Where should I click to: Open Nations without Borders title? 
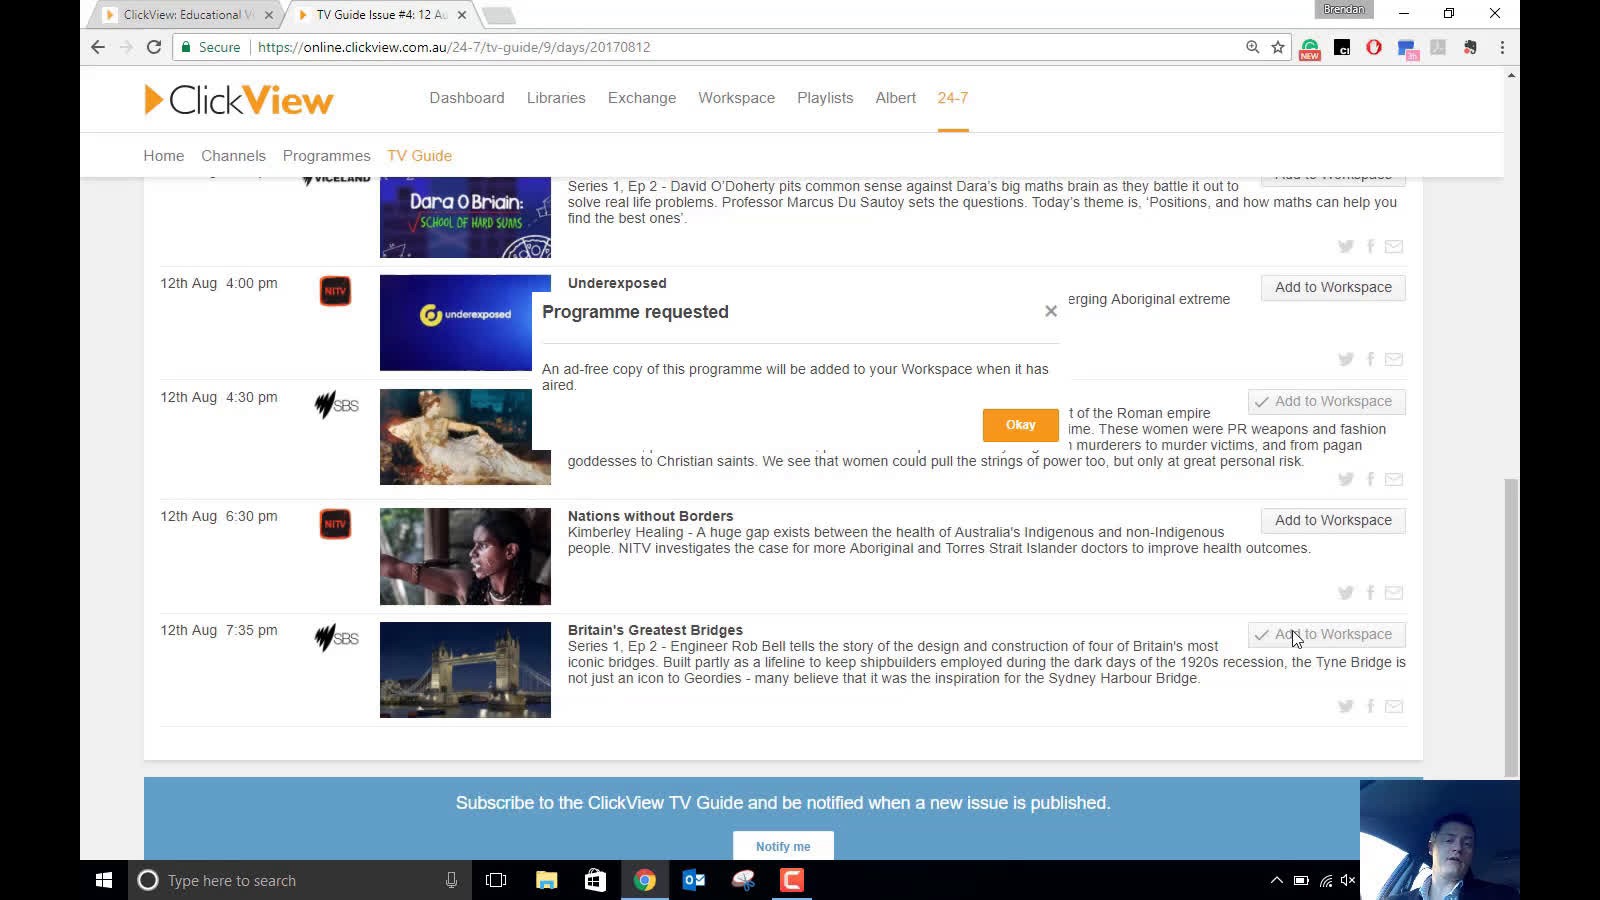click(650, 516)
